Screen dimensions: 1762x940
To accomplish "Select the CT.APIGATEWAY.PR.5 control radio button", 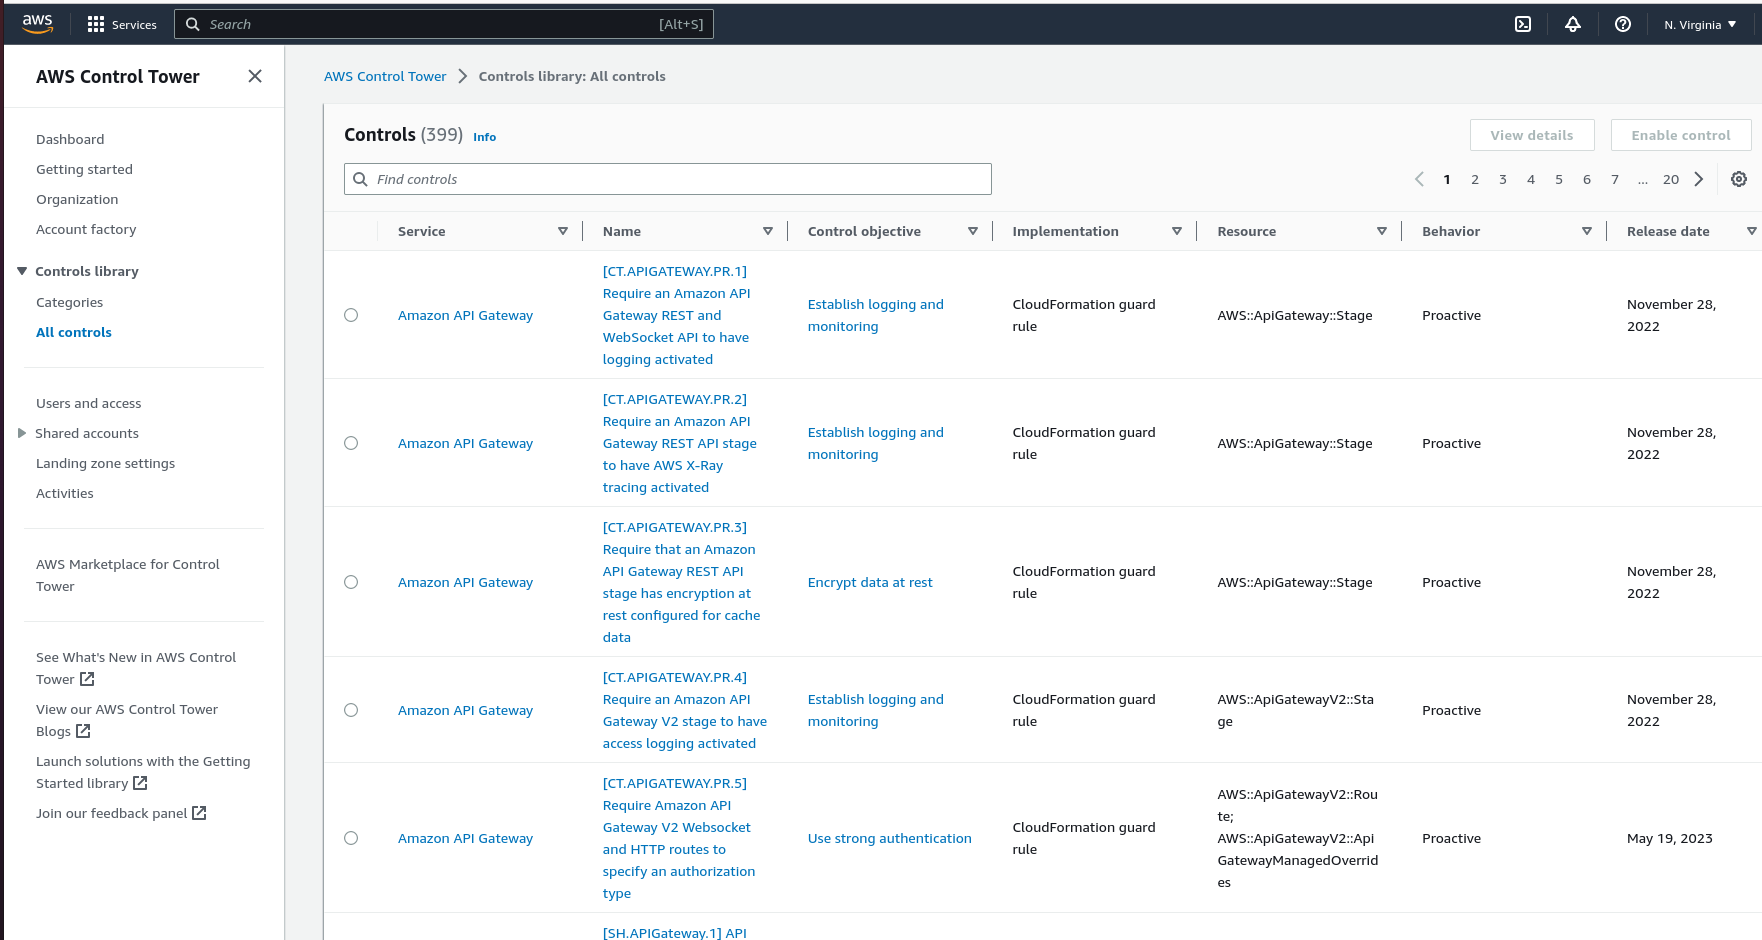I will pos(351,838).
